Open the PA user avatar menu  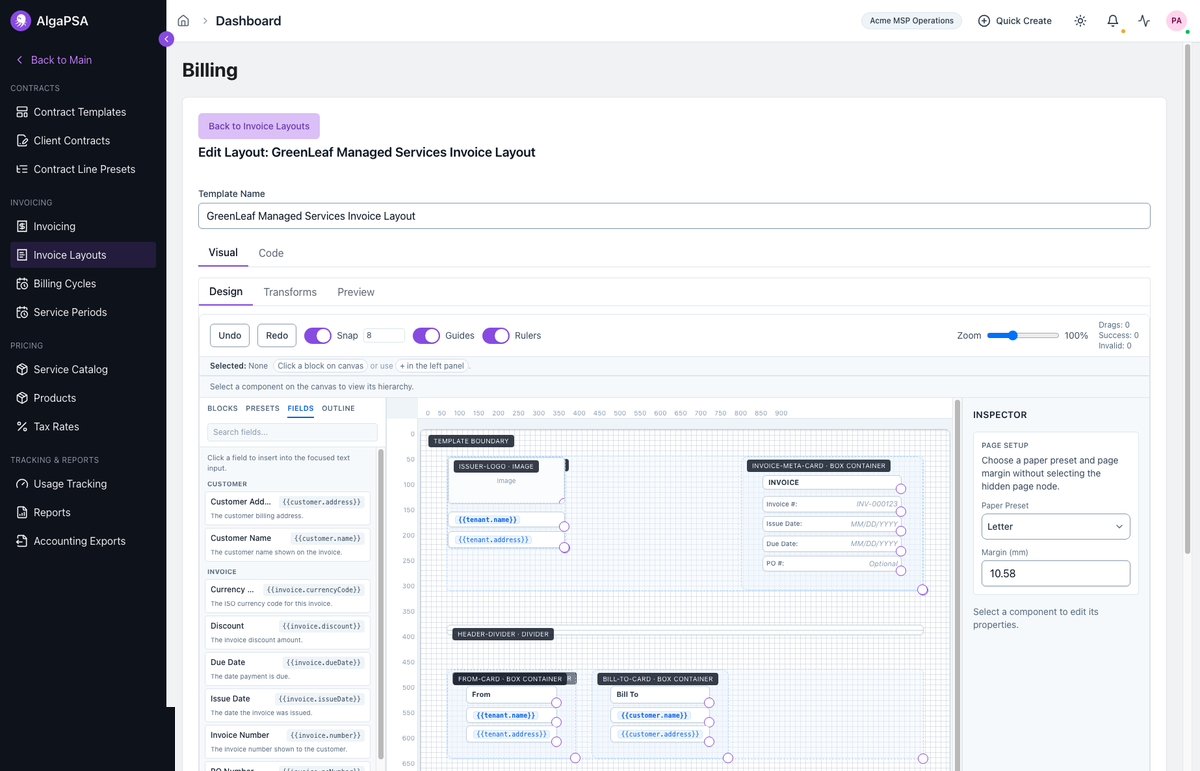[x=1176, y=21]
